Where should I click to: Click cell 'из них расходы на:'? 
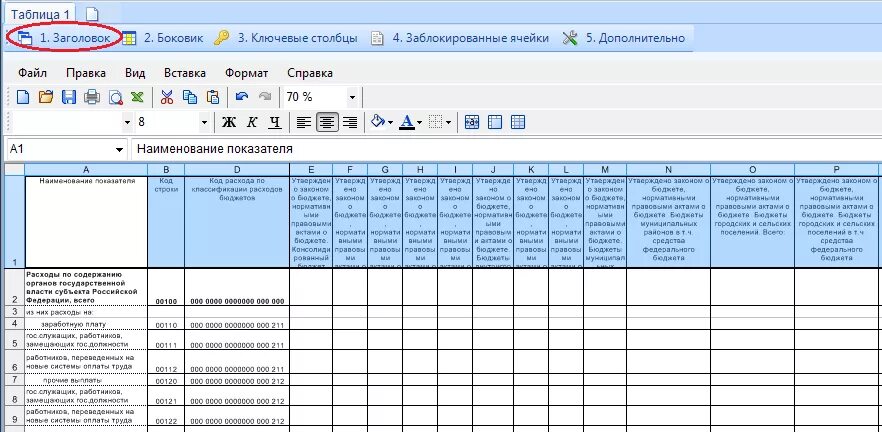pos(86,312)
